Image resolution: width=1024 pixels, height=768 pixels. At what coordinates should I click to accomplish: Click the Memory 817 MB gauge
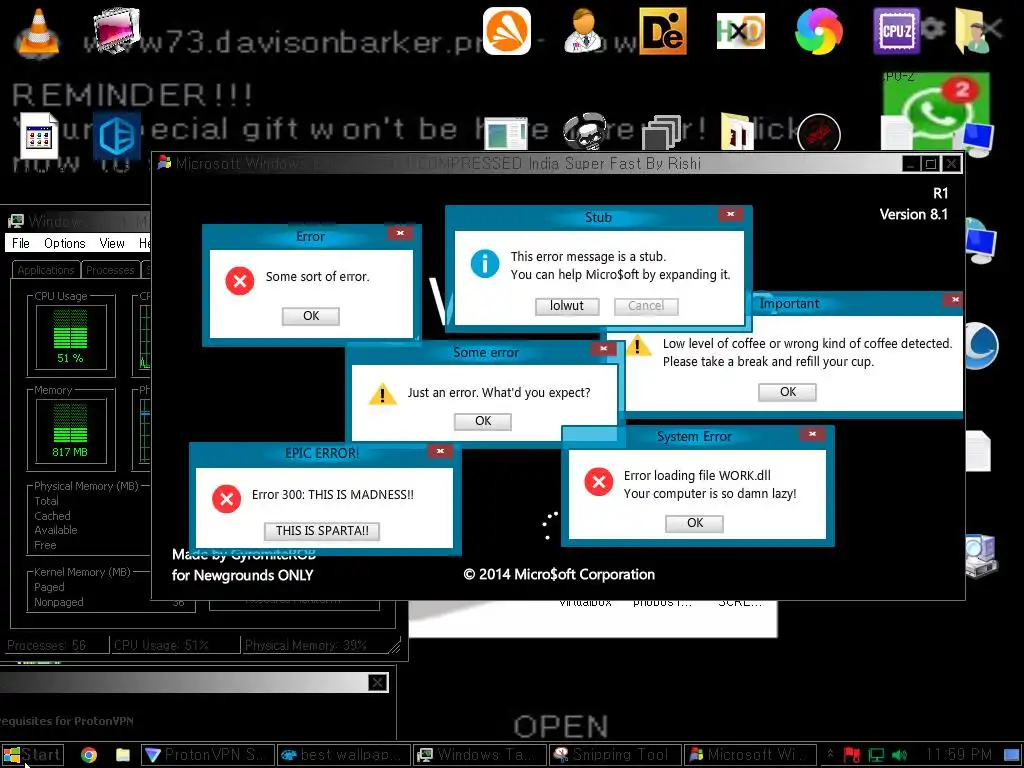click(x=71, y=431)
